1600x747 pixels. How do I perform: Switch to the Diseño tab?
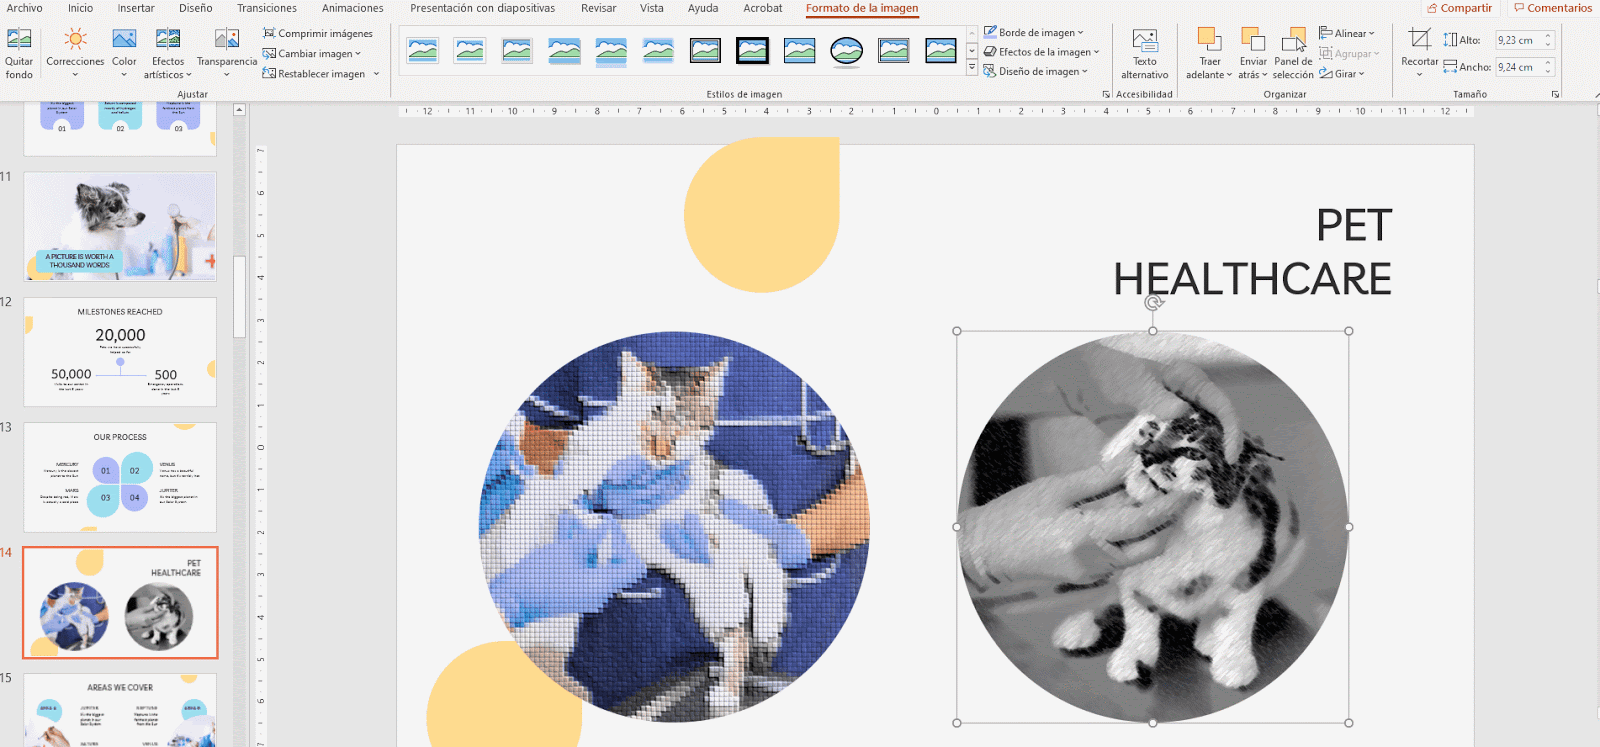point(196,8)
